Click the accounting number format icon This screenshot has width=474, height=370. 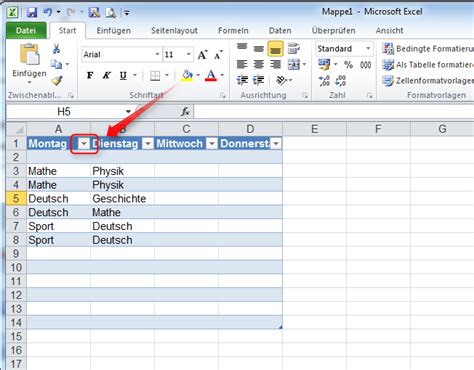[x=324, y=64]
